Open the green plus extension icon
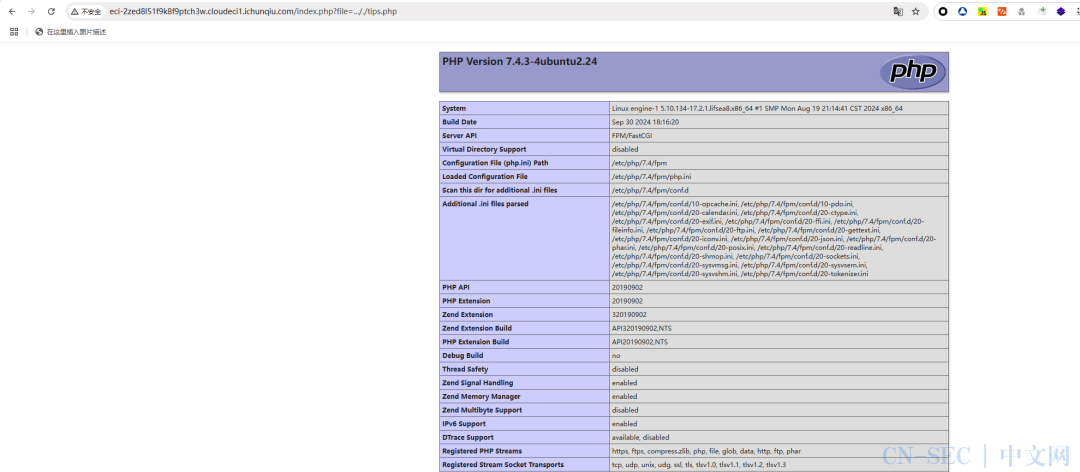This screenshot has height=472, width=1080. coord(1042,12)
